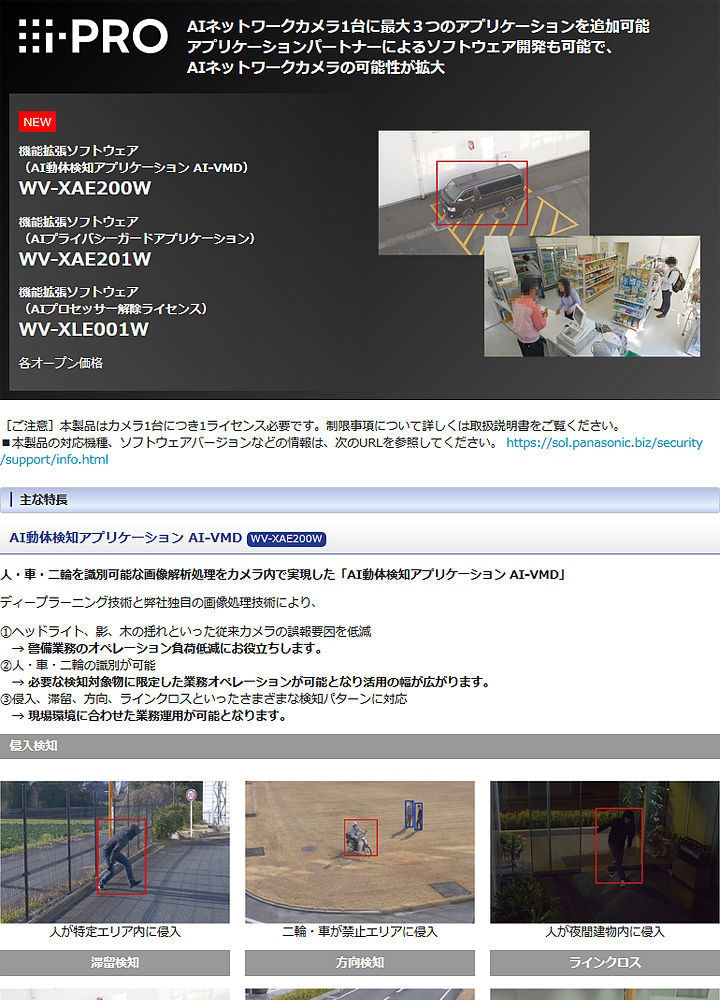Click the blue WV-XAE200W badge

[287, 539]
